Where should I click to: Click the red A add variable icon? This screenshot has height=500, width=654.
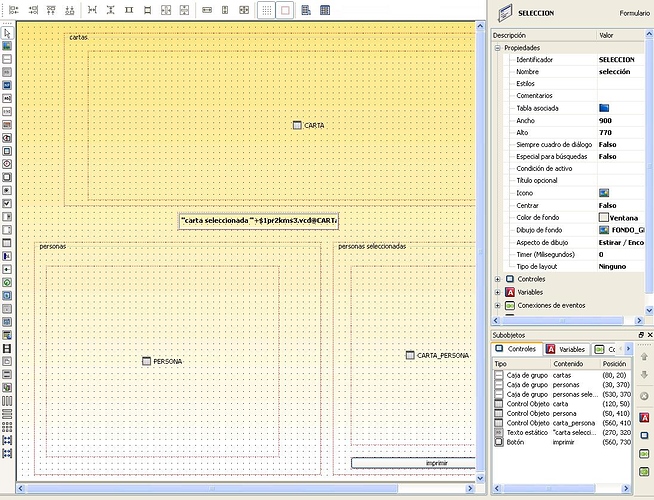point(644,417)
